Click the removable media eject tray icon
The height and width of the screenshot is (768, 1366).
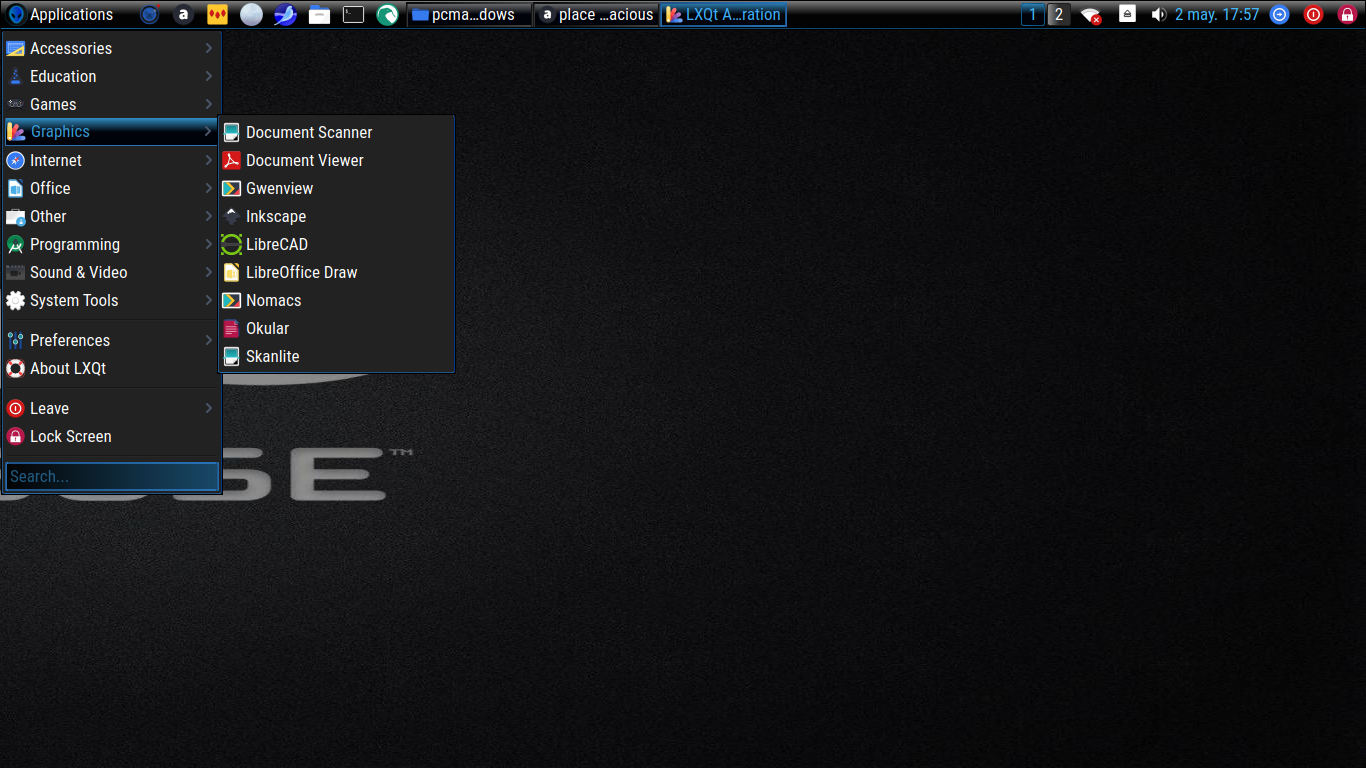pos(1127,14)
